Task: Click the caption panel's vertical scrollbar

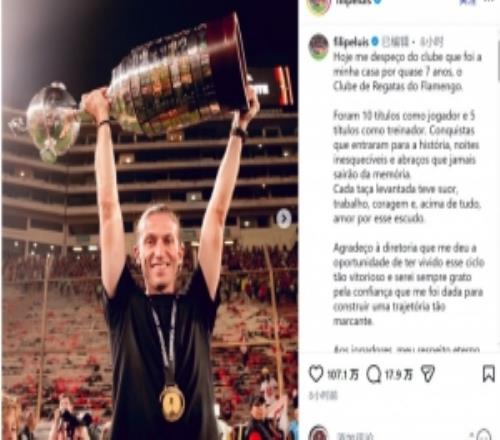Action: coord(498,62)
